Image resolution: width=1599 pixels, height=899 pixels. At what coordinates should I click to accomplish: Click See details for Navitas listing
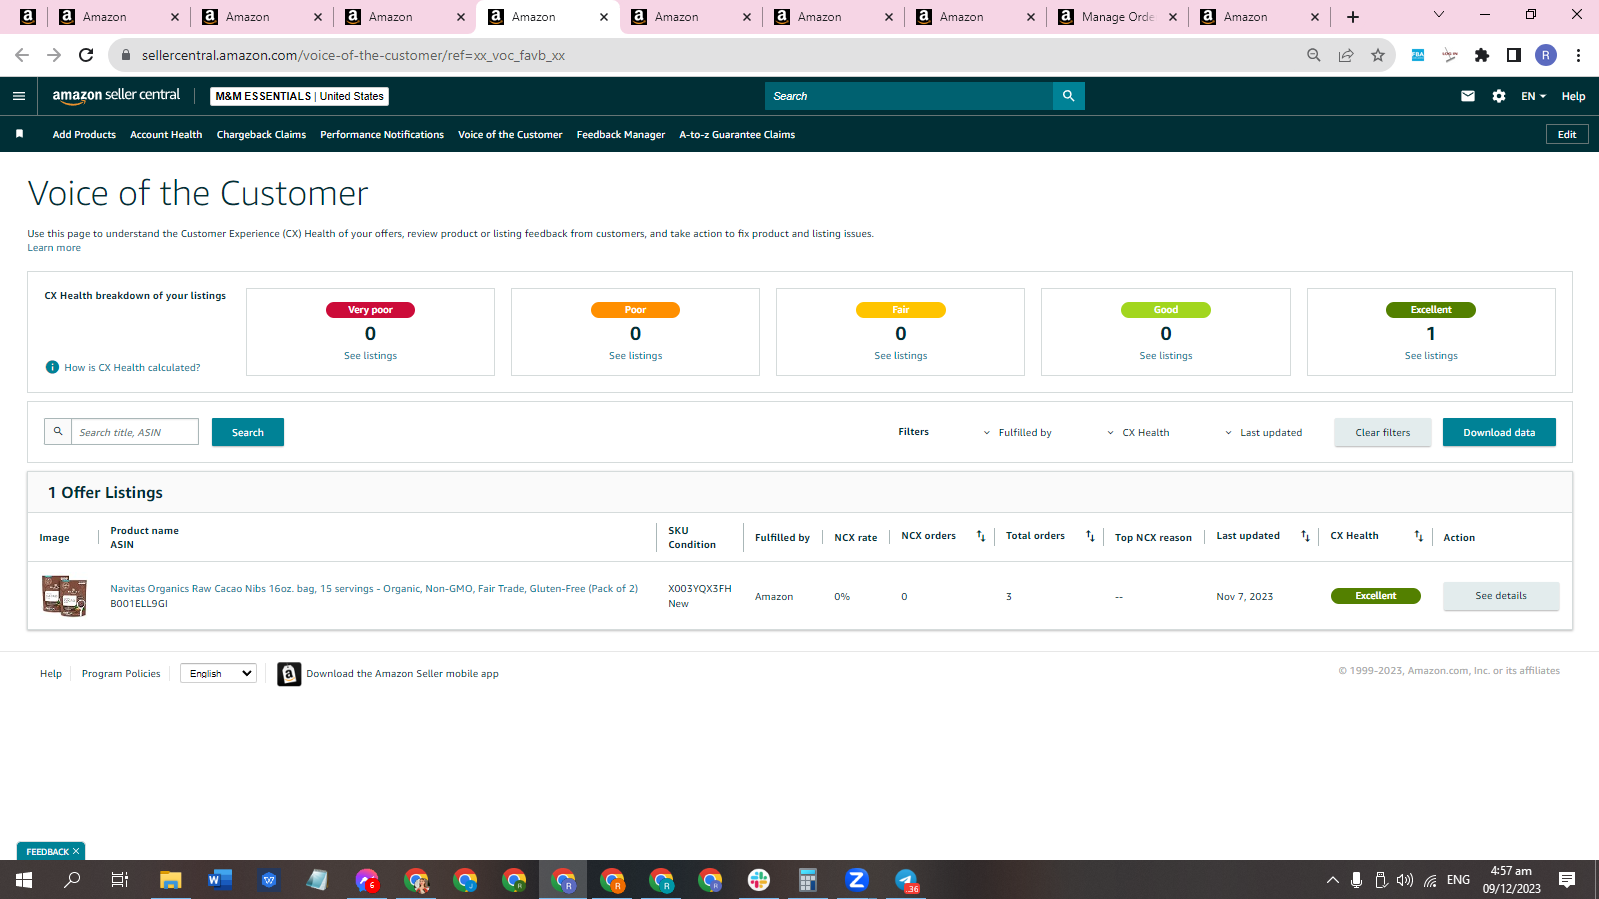1501,596
